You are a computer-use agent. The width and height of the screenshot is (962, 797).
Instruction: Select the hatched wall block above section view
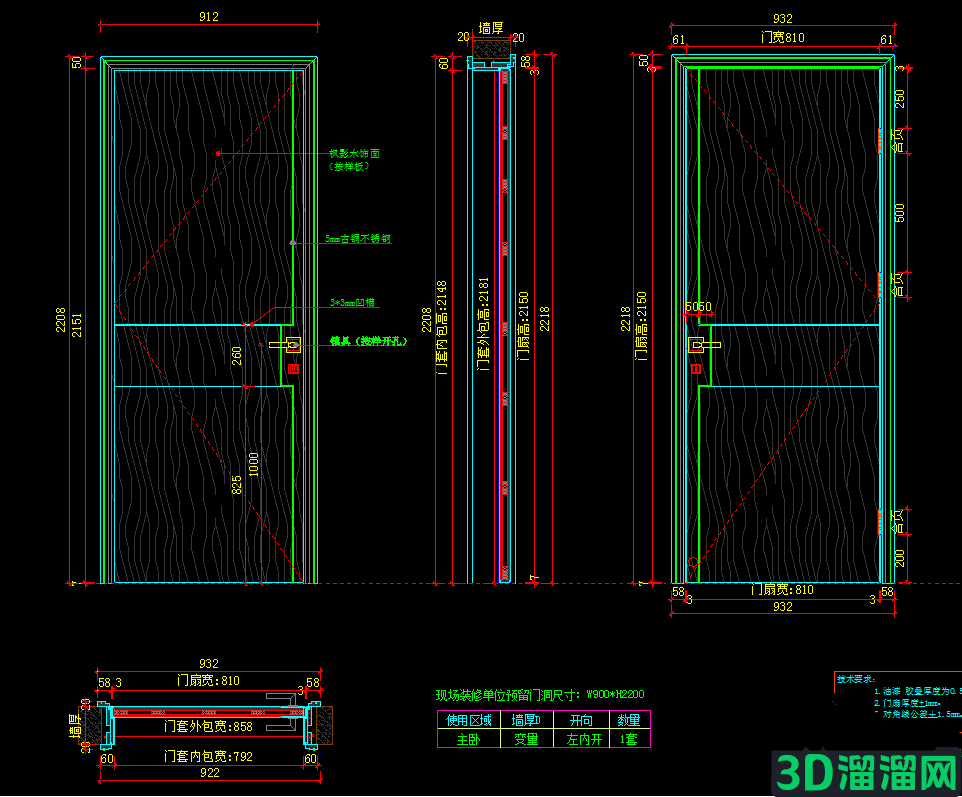pyautogui.click(x=491, y=48)
